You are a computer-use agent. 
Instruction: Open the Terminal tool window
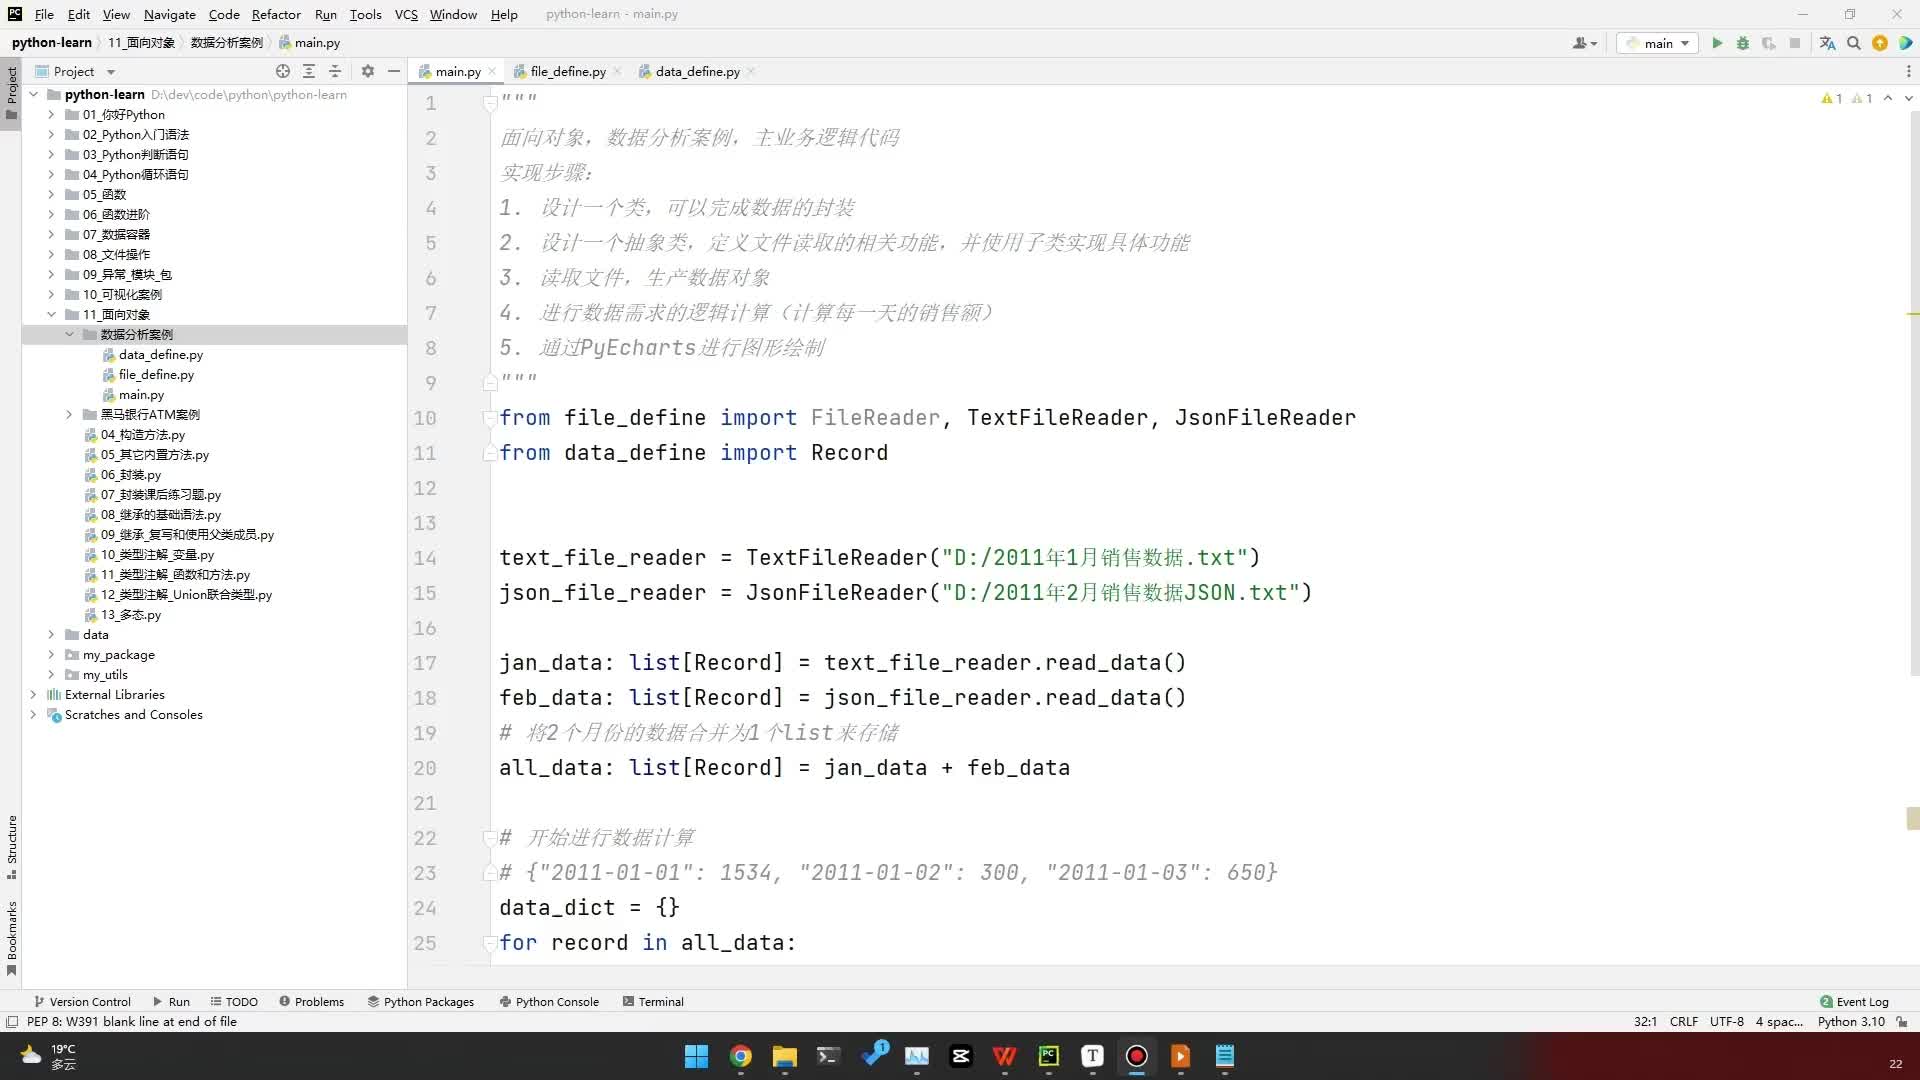point(653,1001)
